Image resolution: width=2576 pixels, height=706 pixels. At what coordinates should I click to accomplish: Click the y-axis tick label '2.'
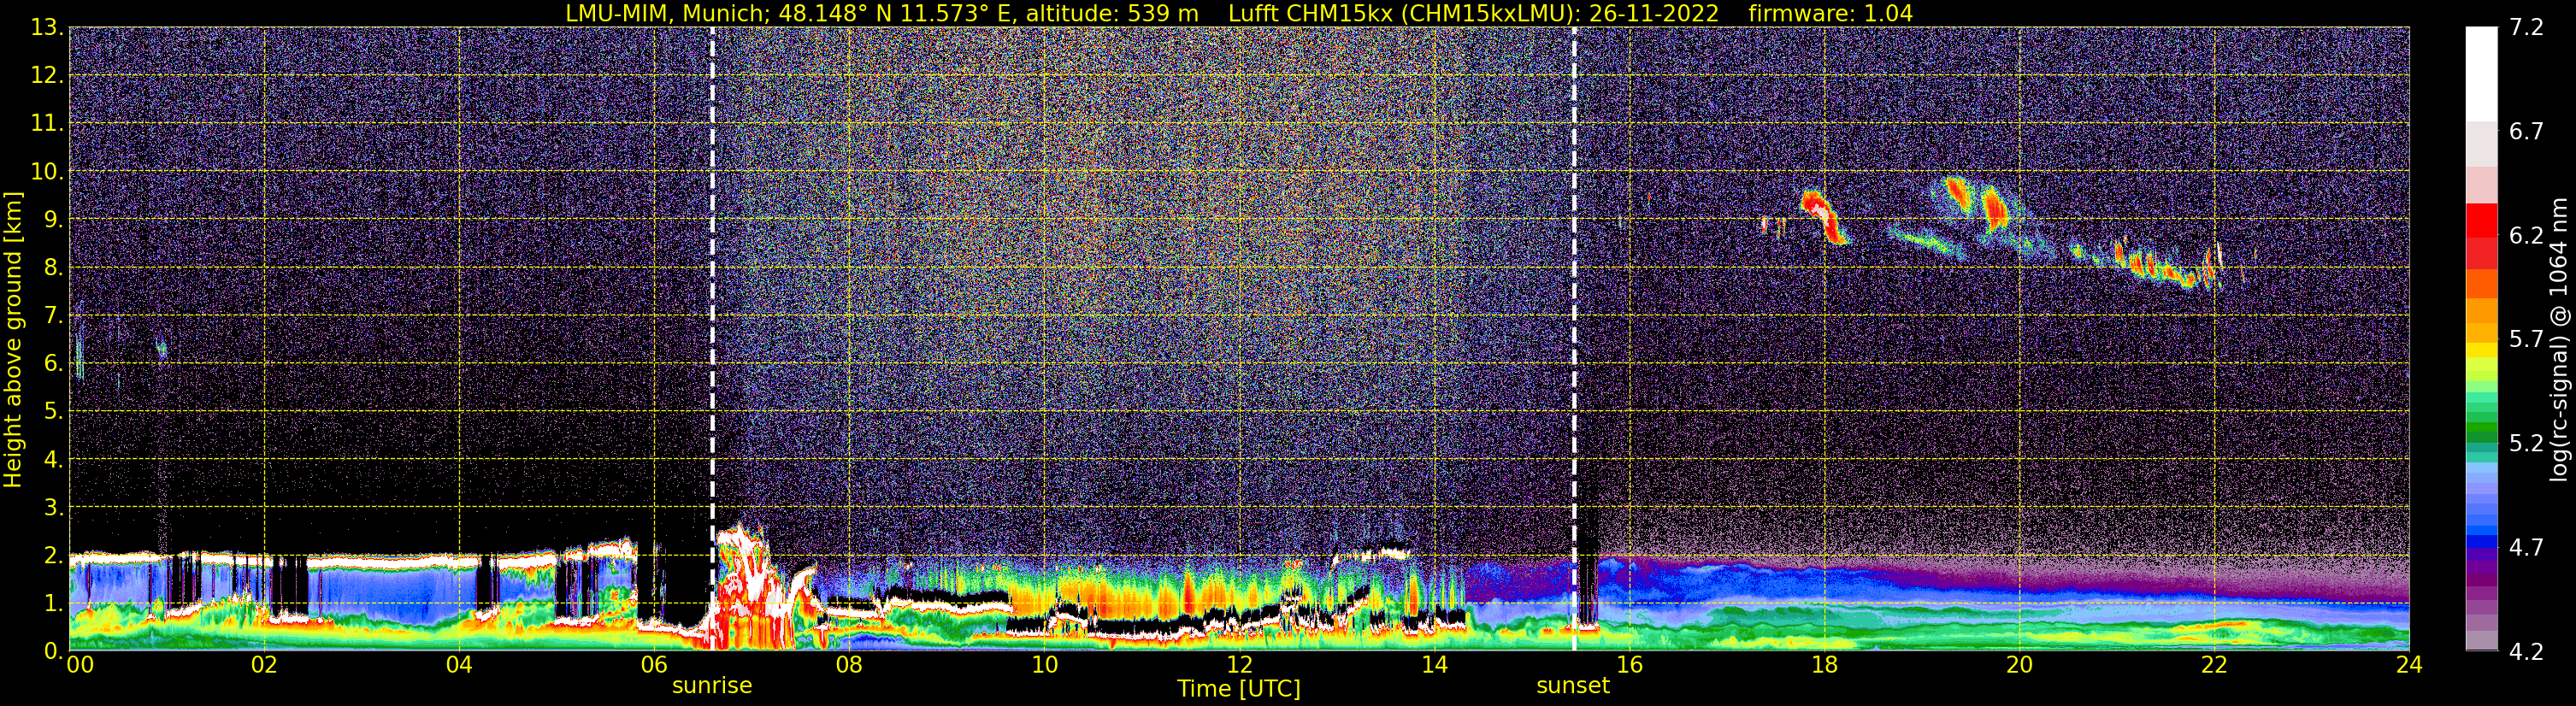click(x=53, y=556)
